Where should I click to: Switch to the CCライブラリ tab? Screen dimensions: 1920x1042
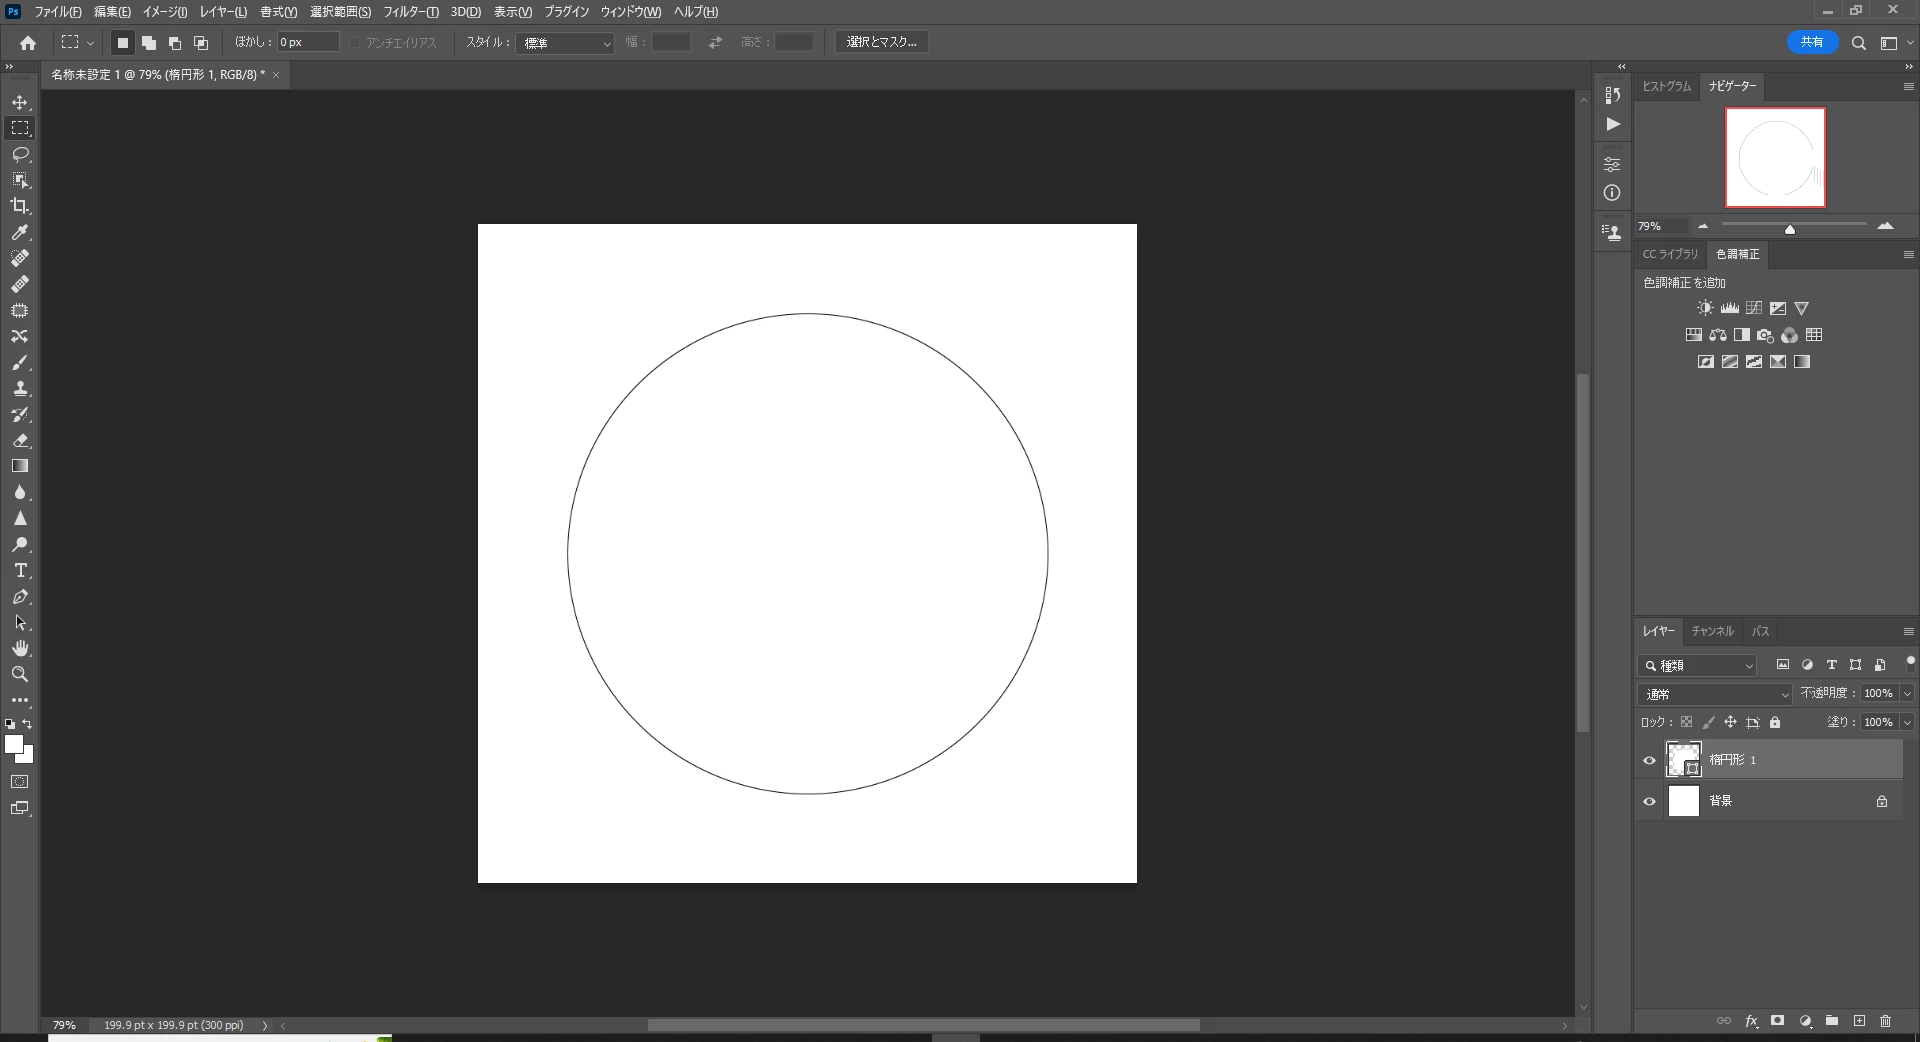(1670, 254)
